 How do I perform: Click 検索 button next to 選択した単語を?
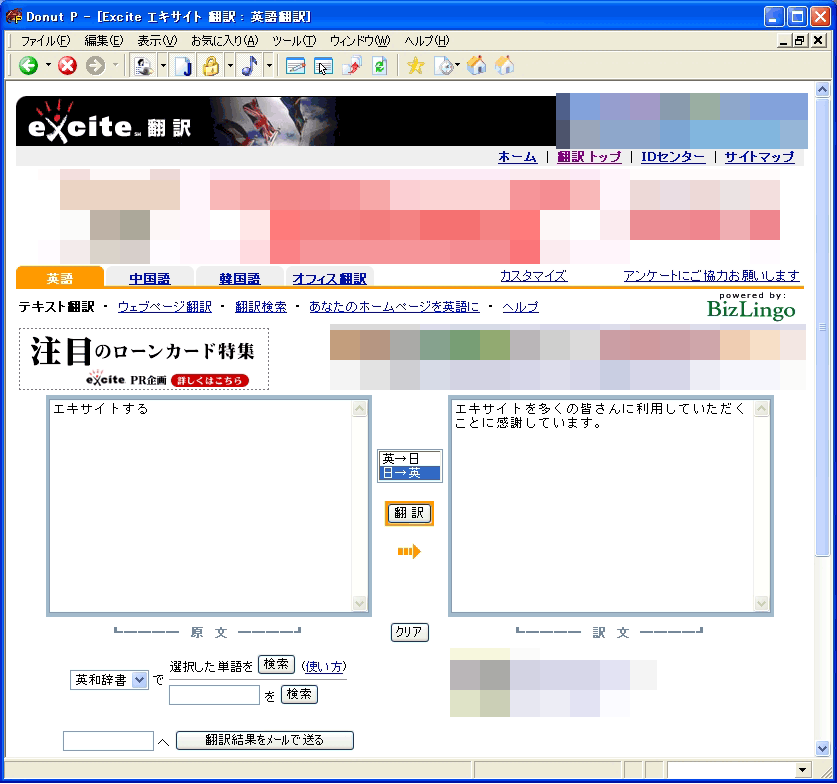[276, 664]
